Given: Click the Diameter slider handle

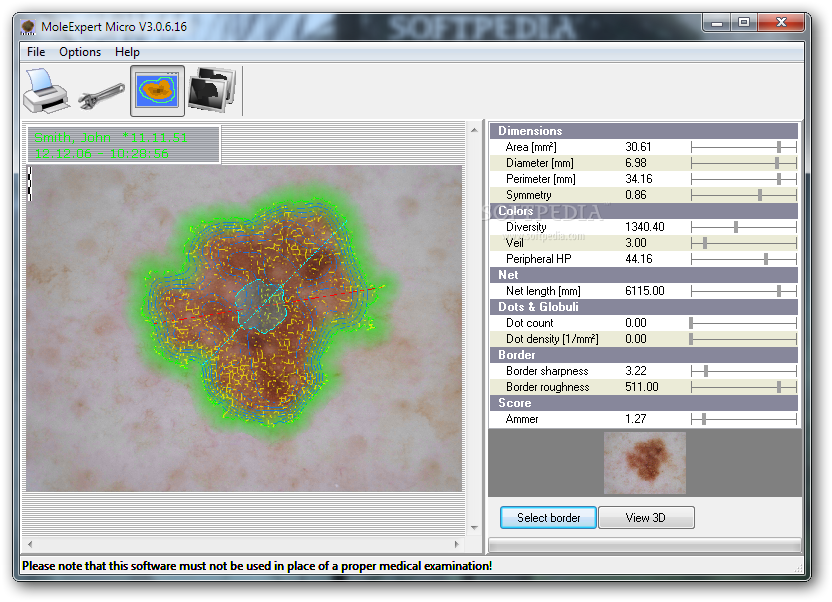Looking at the screenshot, I should (x=777, y=163).
